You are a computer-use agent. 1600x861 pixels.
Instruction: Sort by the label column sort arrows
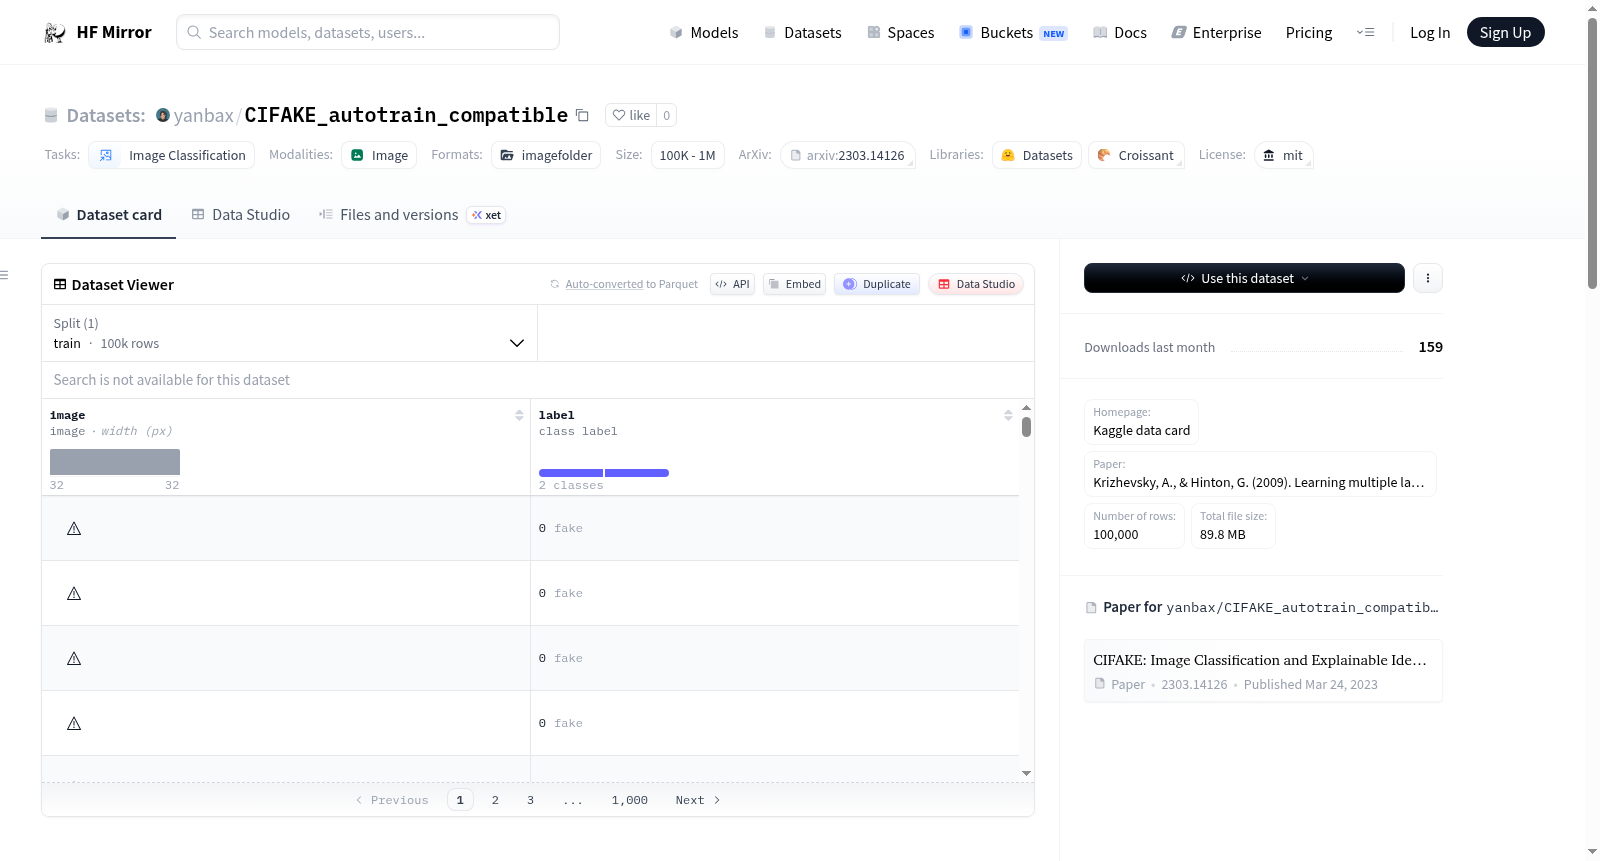tap(1008, 415)
